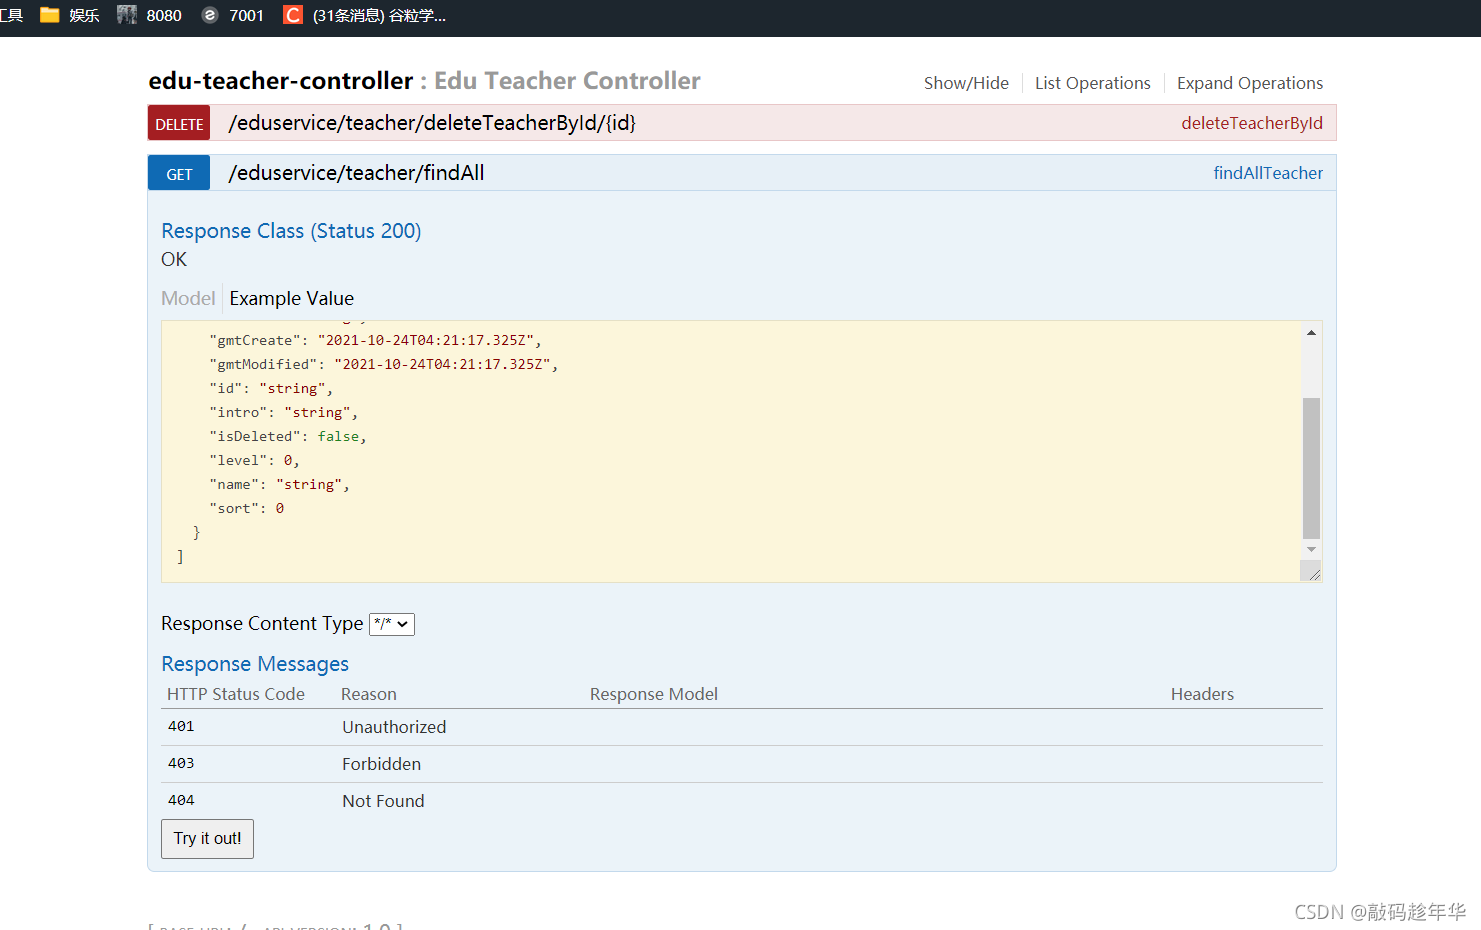
Task: Expand the DELETE deleteTeacherById operation
Action: click(742, 123)
